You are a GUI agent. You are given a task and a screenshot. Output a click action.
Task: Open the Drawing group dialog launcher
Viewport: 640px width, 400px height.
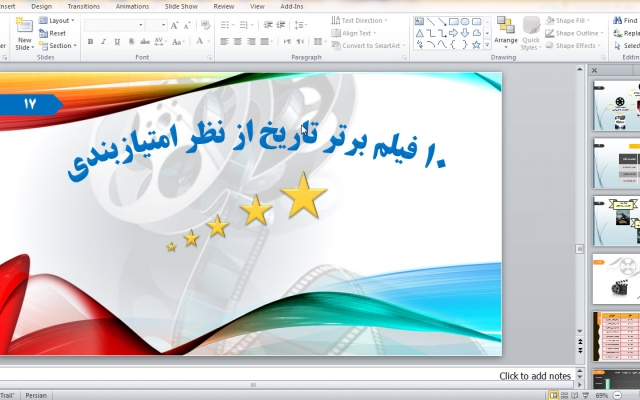click(x=603, y=58)
